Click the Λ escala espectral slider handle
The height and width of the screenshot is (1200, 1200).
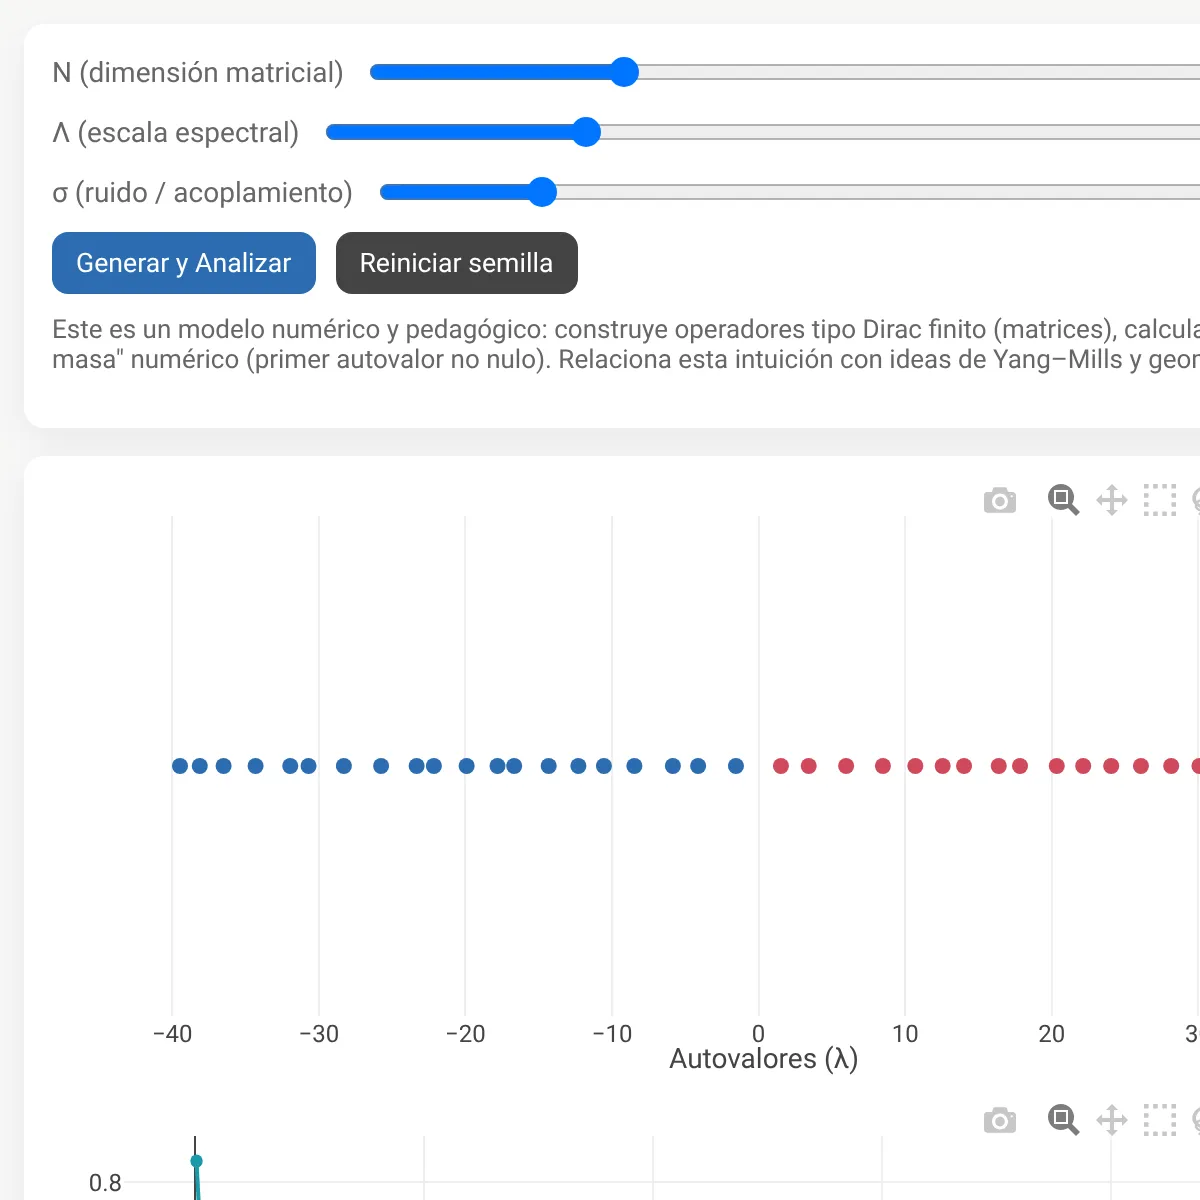coord(586,132)
